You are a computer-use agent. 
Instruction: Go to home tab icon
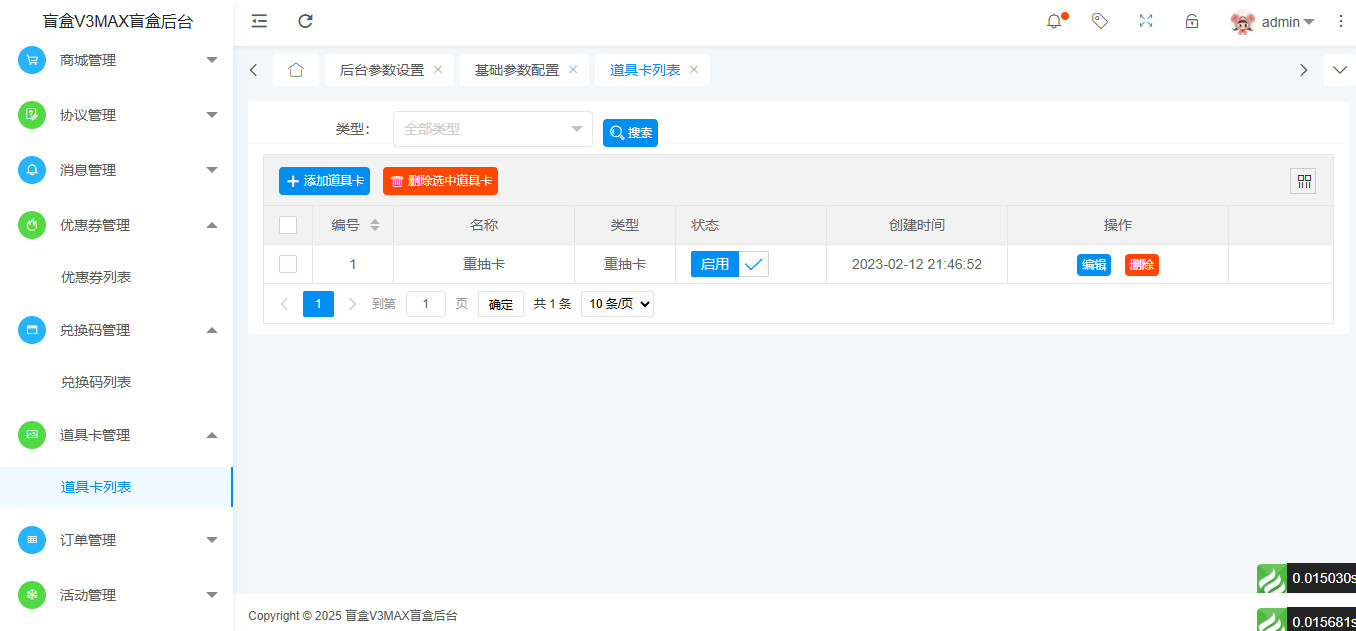pyautogui.click(x=296, y=70)
